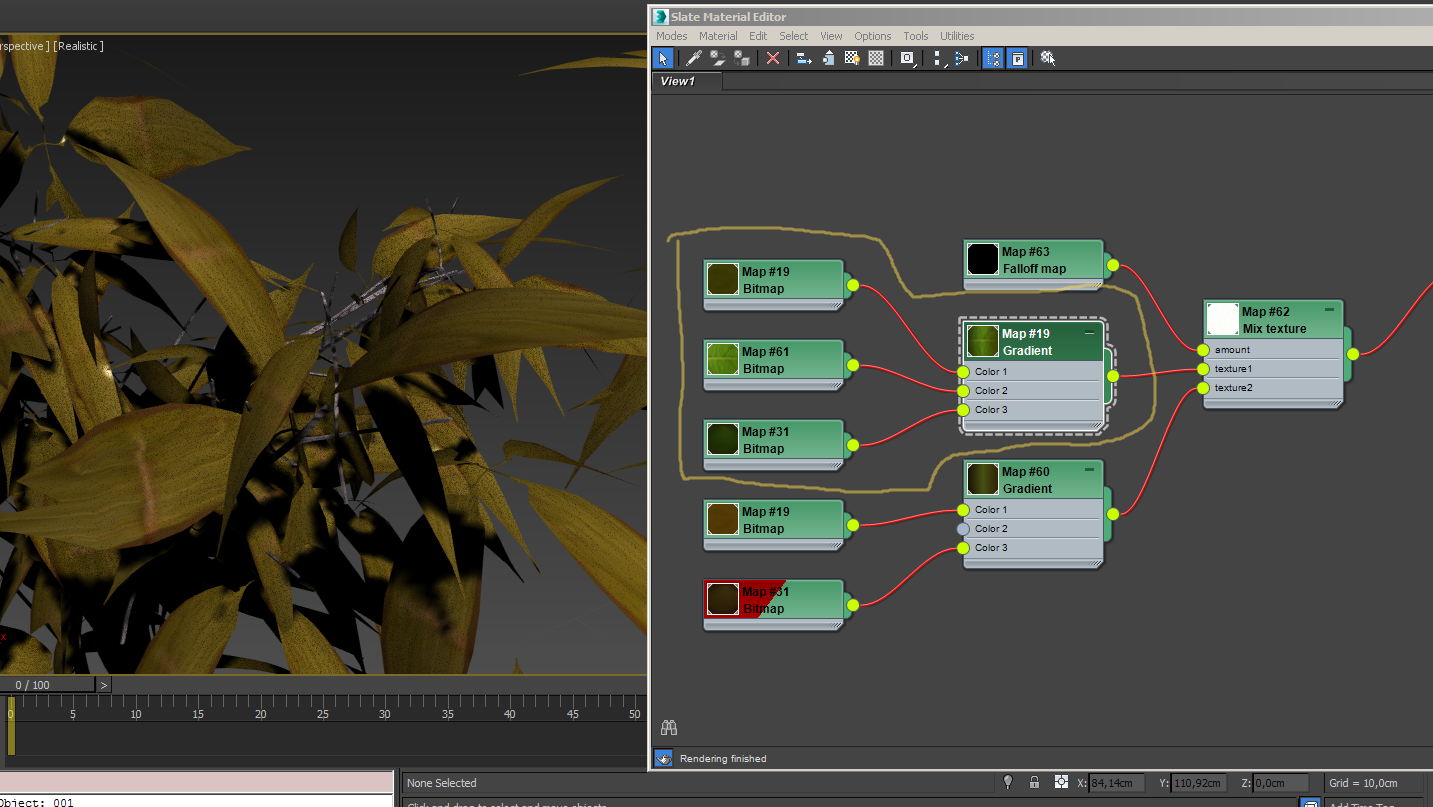The image size is (1433, 807).
Task: Toggle the Material/Map Browser panel button
Action: [993, 58]
